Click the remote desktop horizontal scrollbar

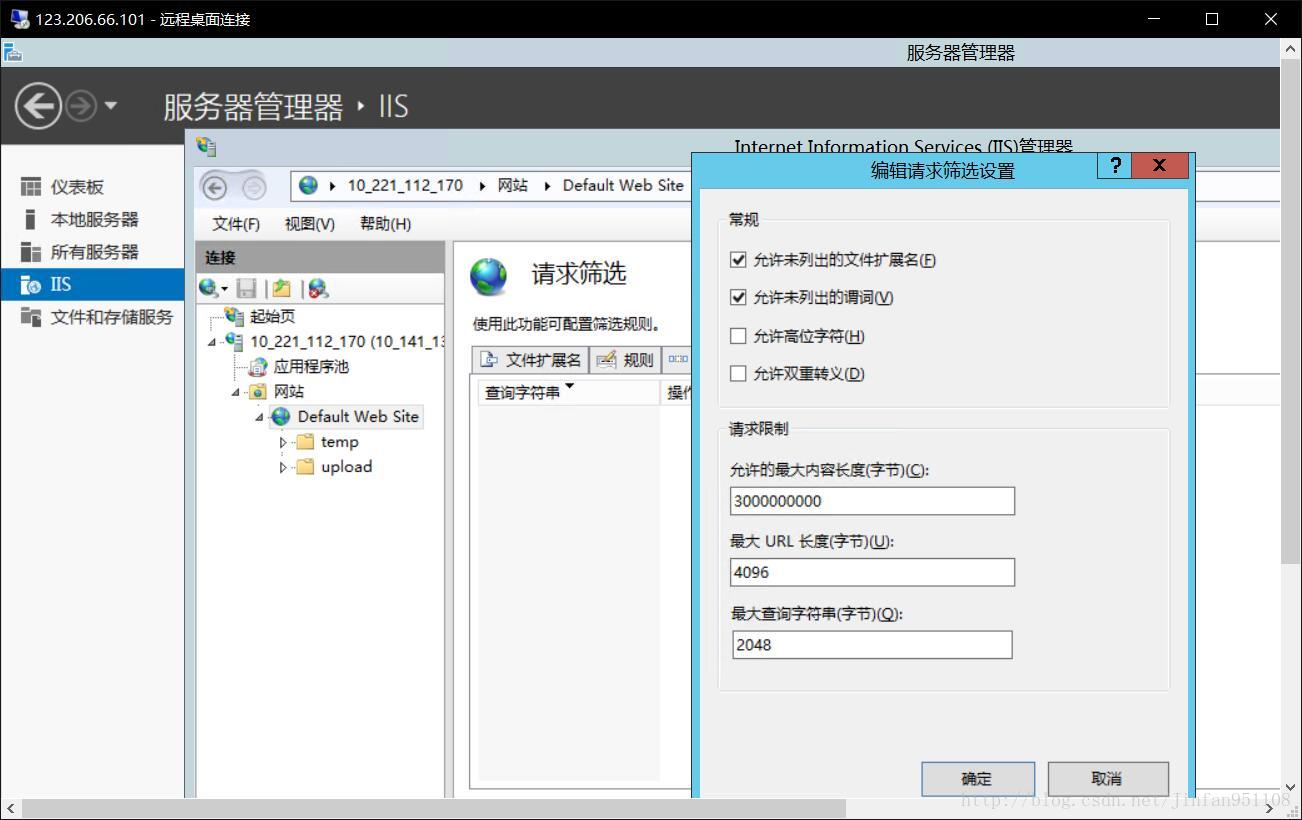pyautogui.click(x=434, y=807)
